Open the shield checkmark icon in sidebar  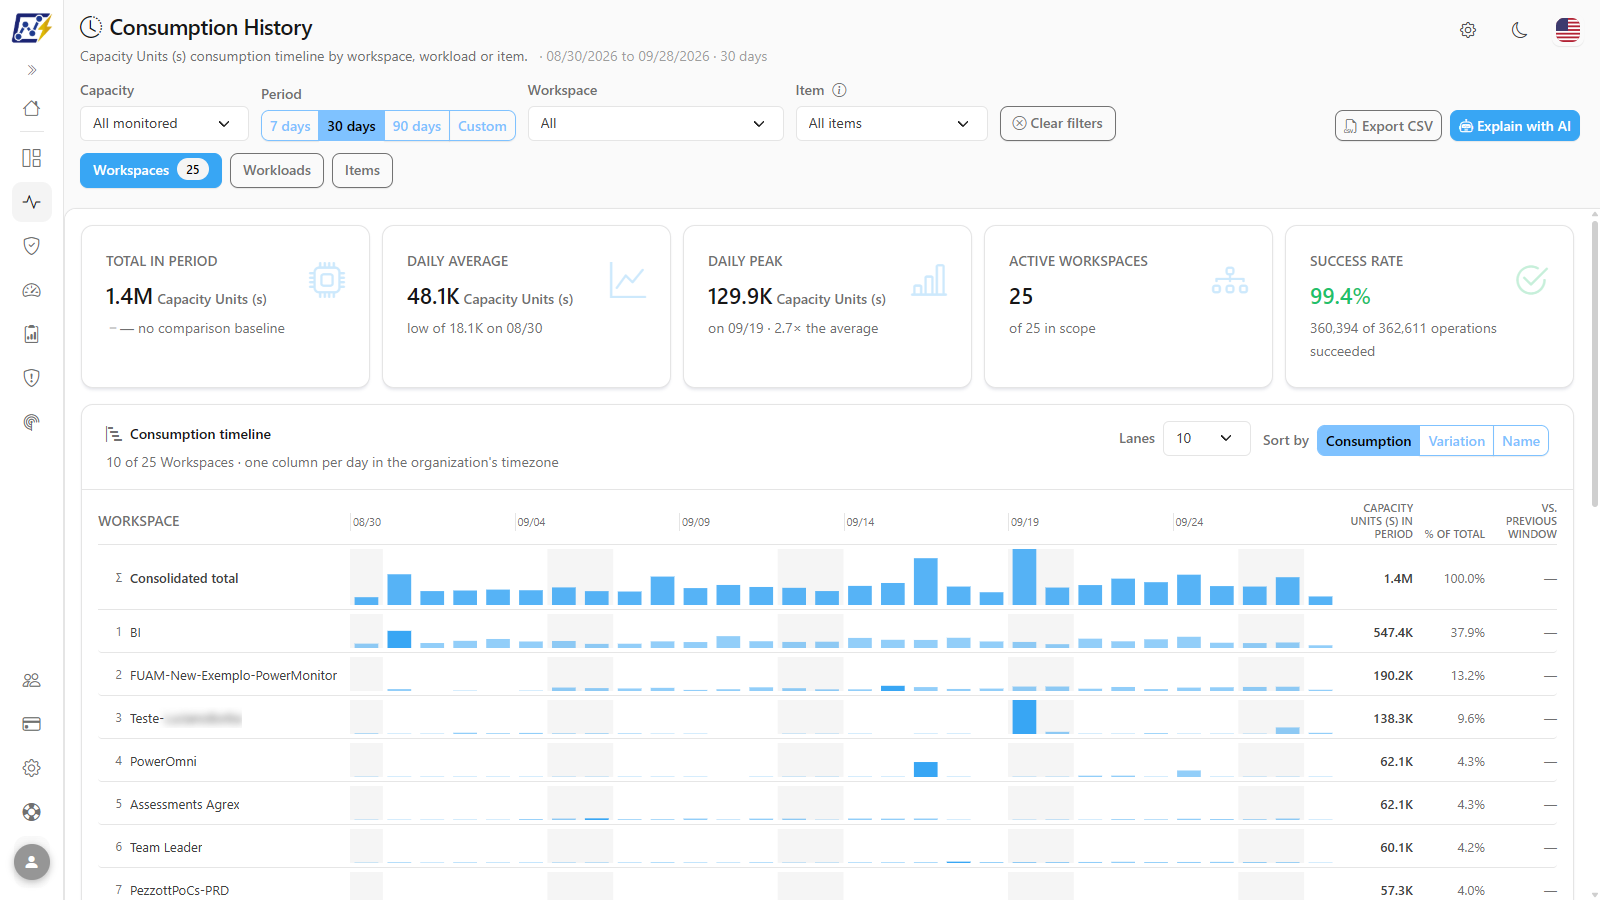coord(32,246)
